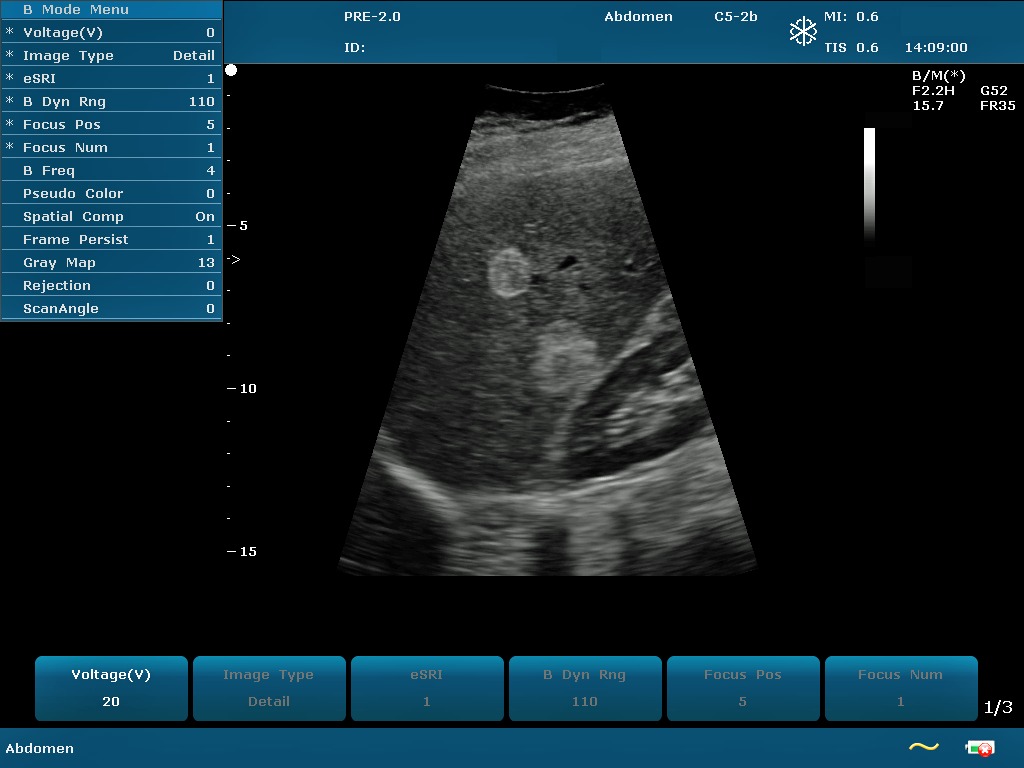Click the white dot depth marker
This screenshot has height=768, width=1024.
coord(231,70)
